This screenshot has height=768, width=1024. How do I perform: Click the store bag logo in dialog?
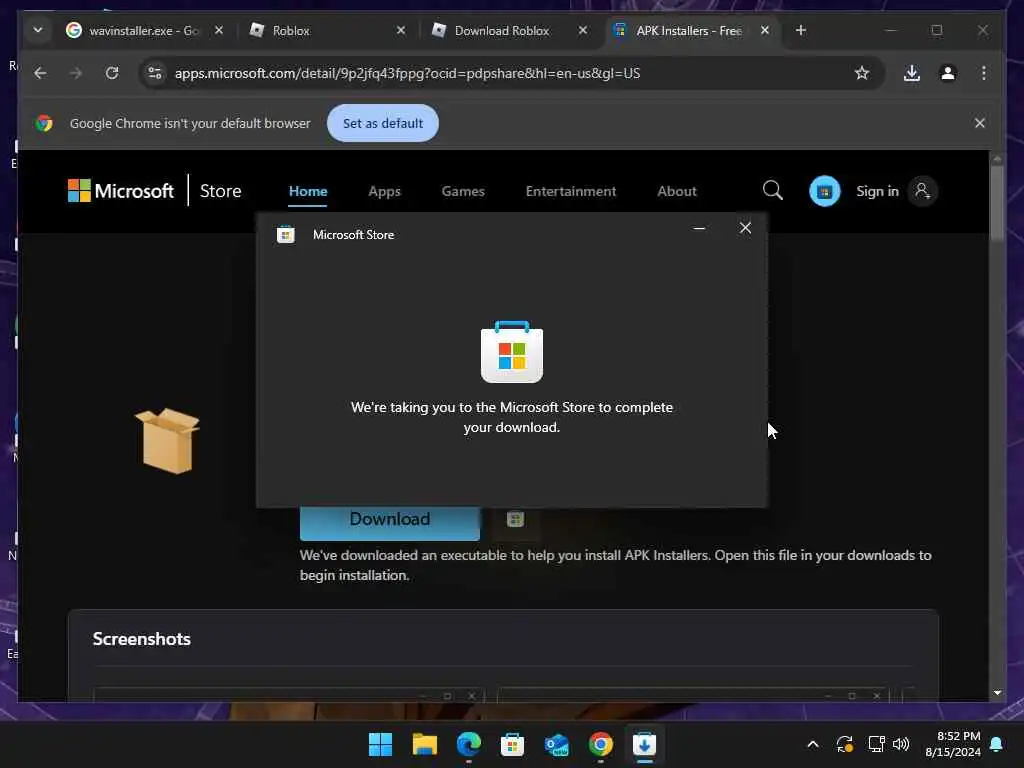click(512, 351)
